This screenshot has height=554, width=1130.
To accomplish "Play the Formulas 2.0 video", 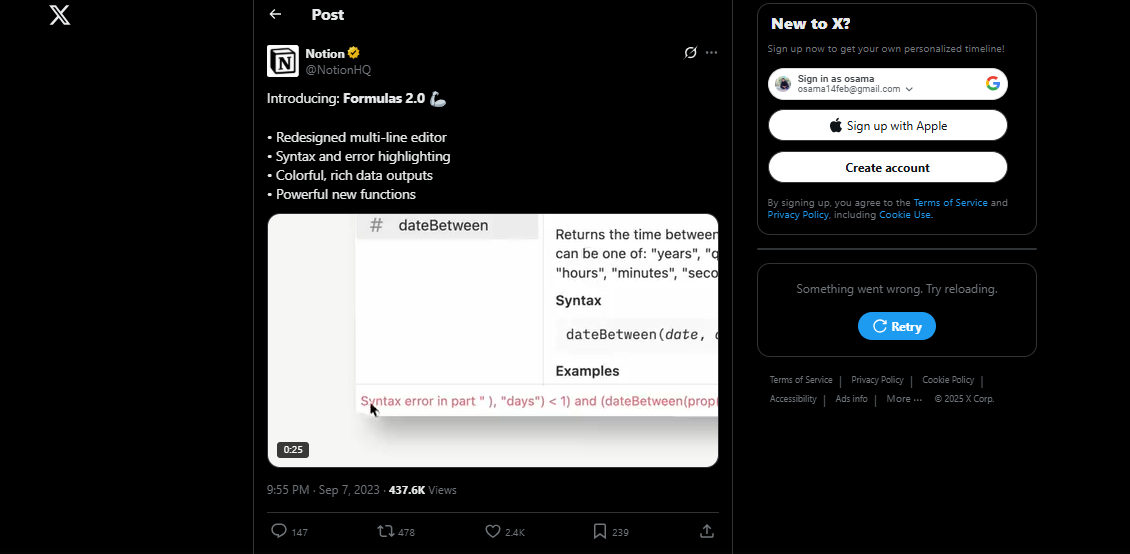I will pyautogui.click(x=493, y=340).
